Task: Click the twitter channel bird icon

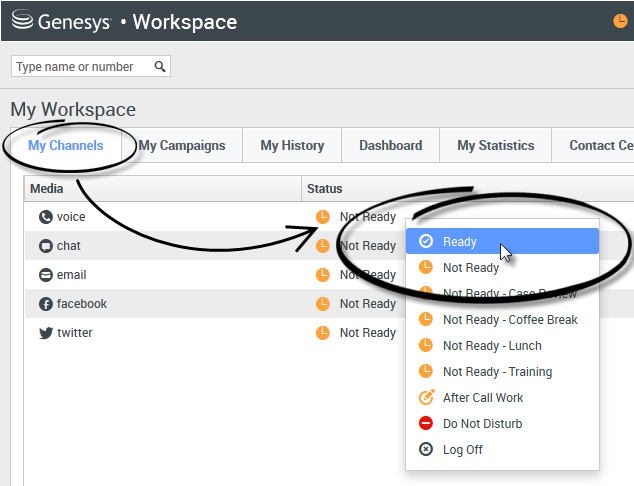Action: (x=46, y=333)
